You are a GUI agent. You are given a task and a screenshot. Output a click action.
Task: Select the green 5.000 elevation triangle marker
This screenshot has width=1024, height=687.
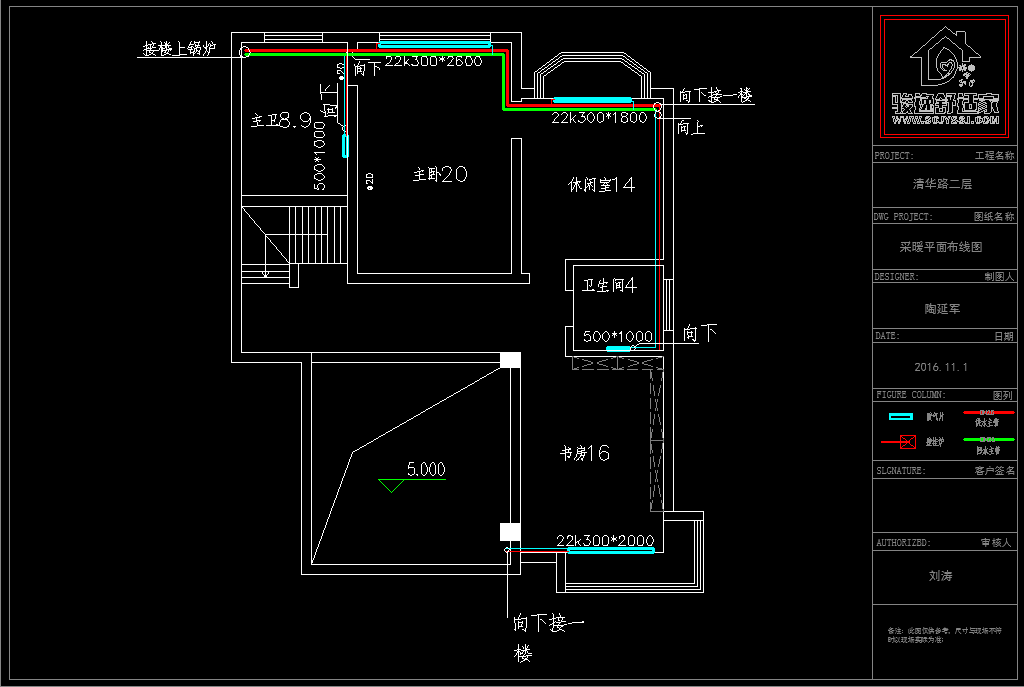(x=391, y=486)
